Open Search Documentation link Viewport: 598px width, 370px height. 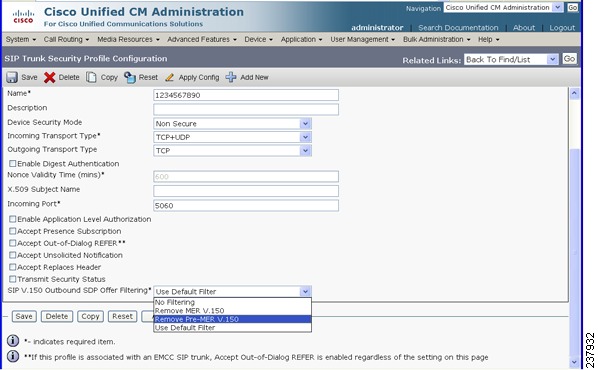(x=458, y=28)
